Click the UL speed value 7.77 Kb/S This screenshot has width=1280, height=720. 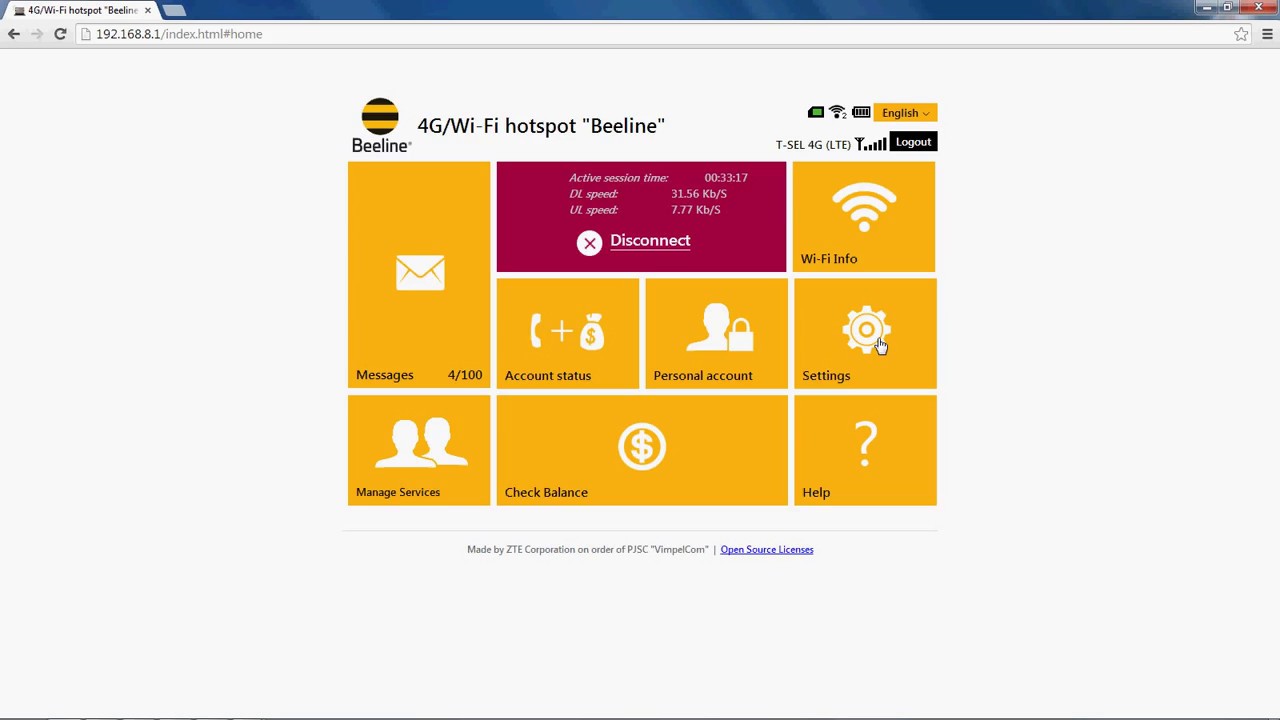click(696, 210)
